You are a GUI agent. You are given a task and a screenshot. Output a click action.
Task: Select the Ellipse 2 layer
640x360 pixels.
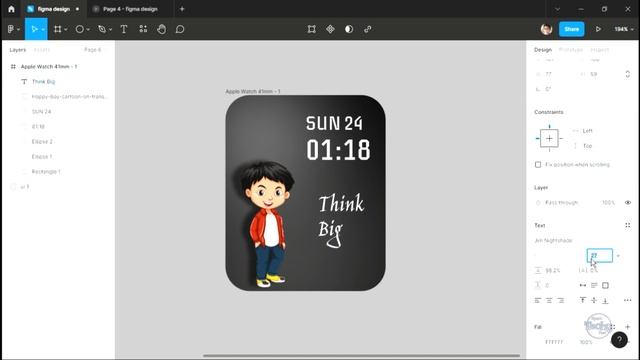[42, 142]
